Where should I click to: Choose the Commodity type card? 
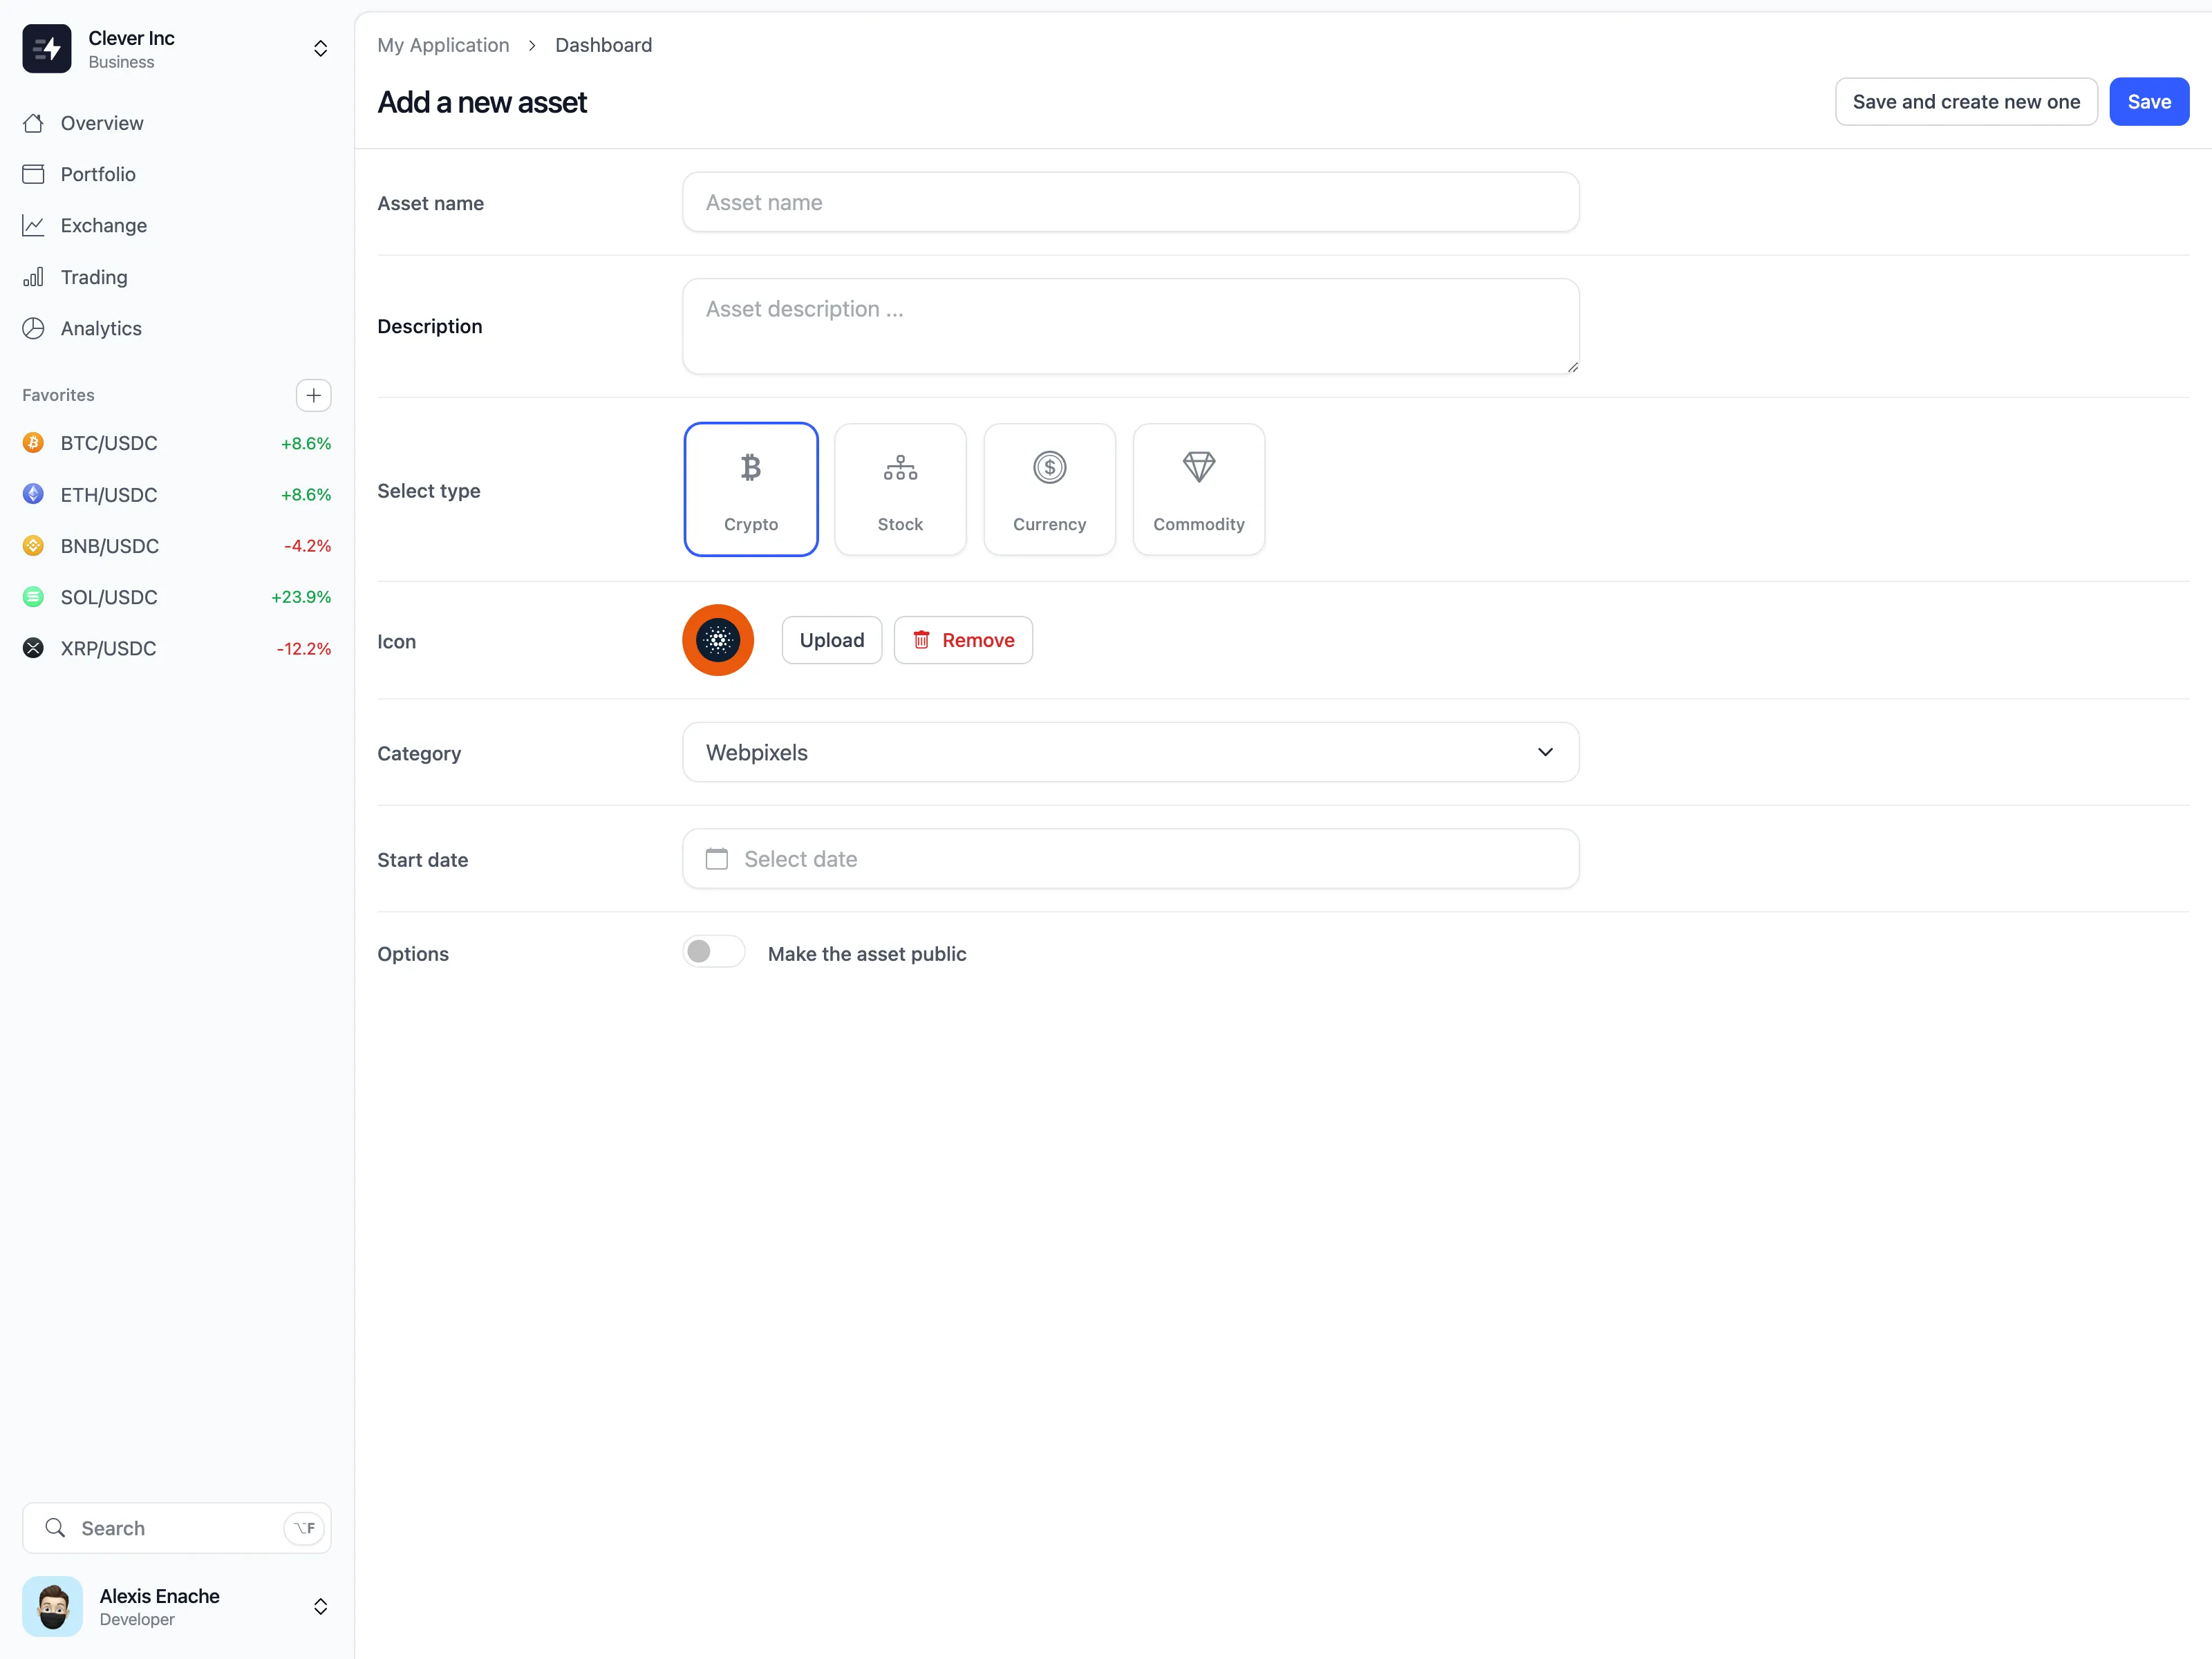coord(1198,489)
